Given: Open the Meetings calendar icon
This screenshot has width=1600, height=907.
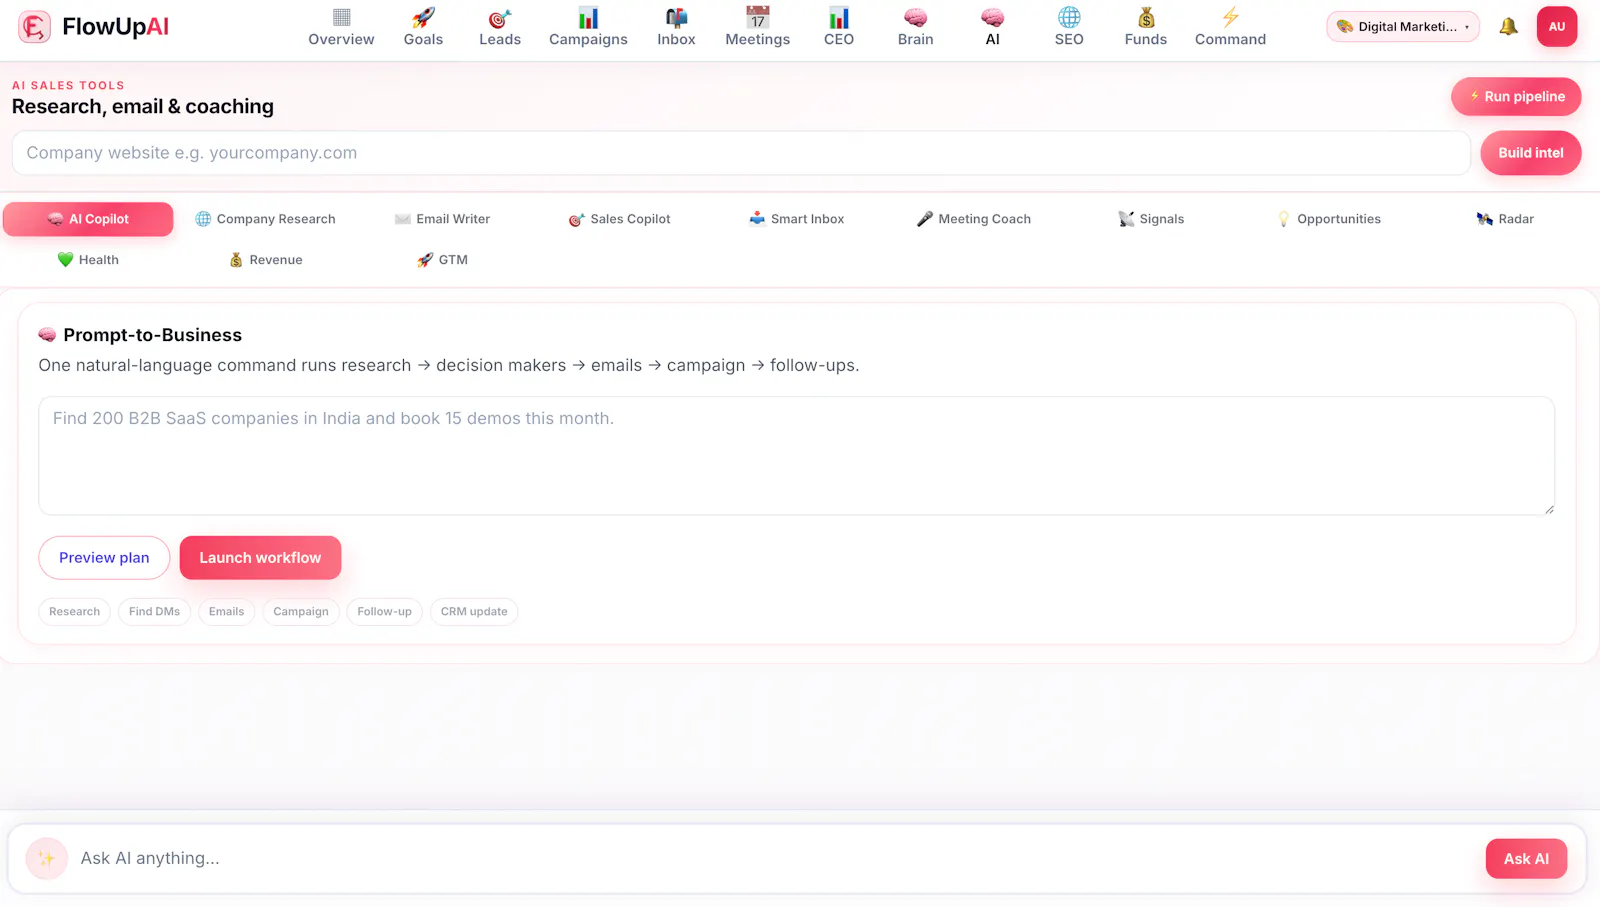Looking at the screenshot, I should [x=757, y=18].
